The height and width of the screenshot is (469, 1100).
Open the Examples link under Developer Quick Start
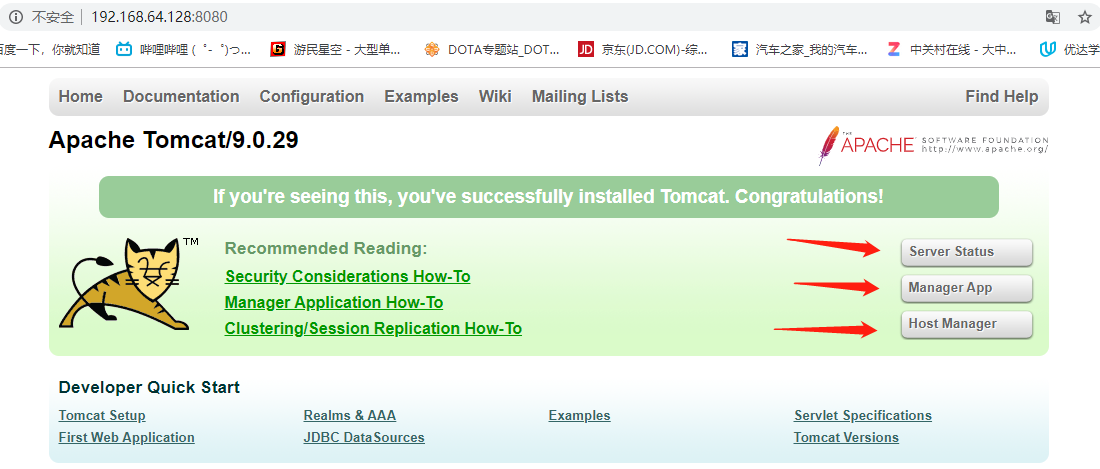click(579, 416)
